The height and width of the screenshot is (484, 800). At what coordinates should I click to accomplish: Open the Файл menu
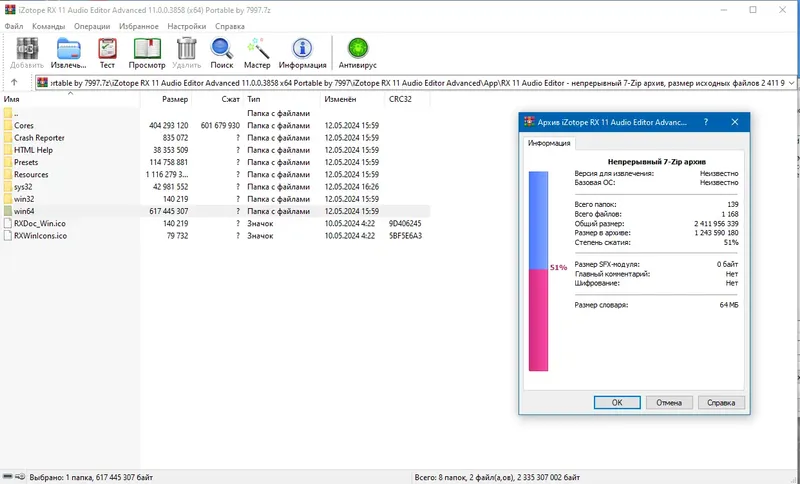(x=14, y=26)
